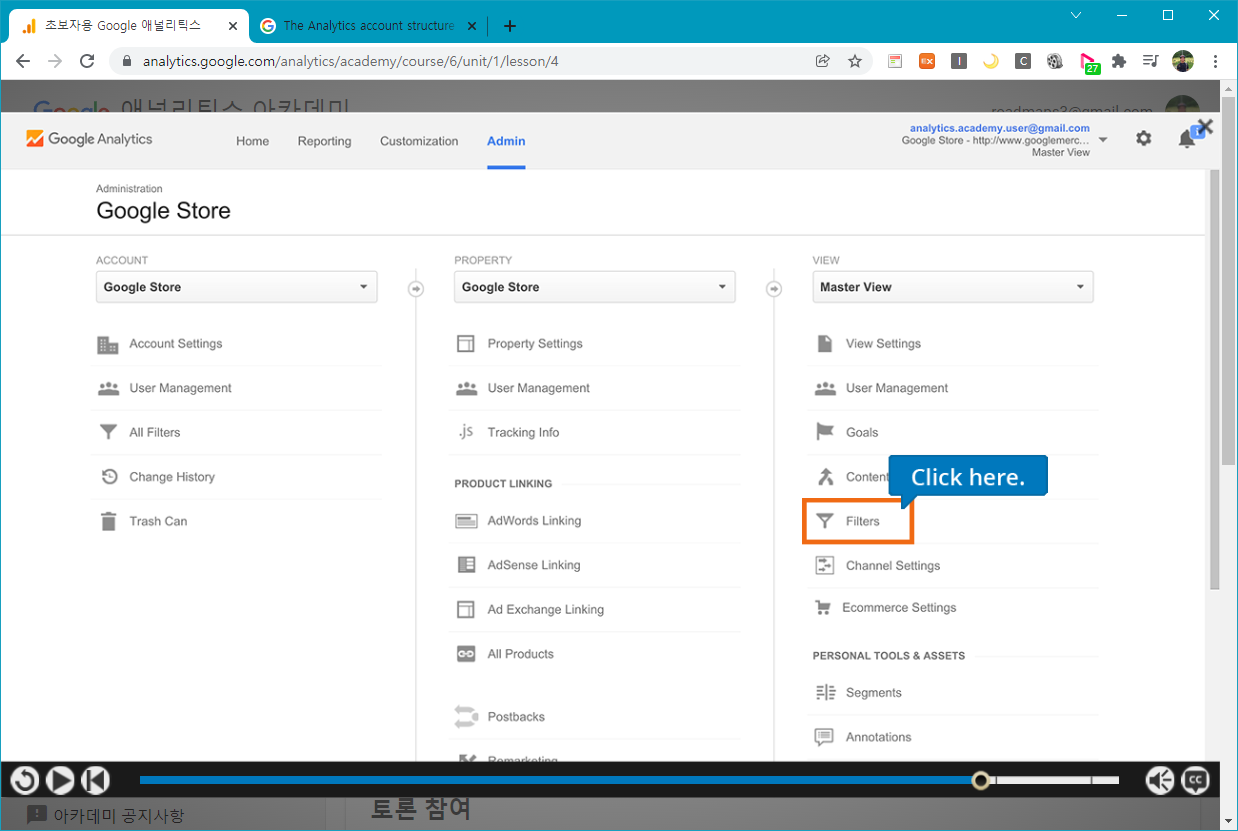
Task: Click the All Filters funnel icon
Action: [x=108, y=433]
